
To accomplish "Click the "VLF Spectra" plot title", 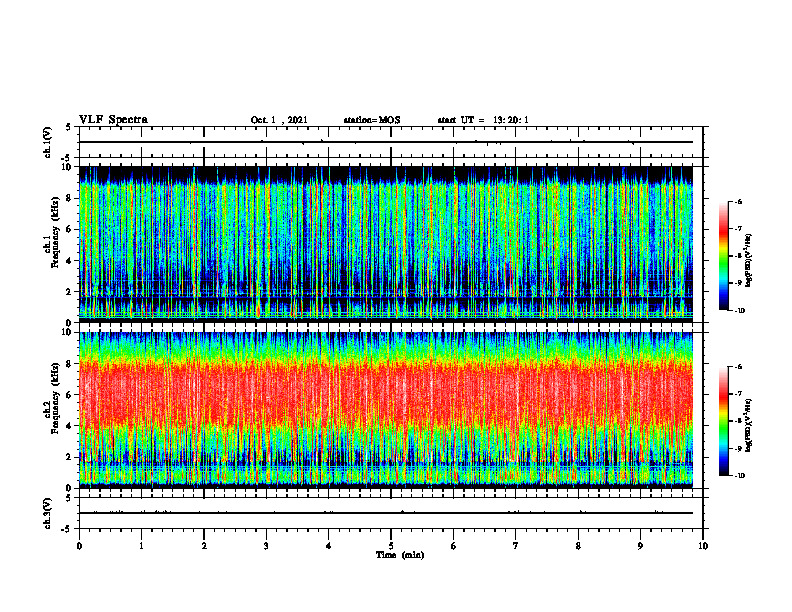I will tap(113, 120).
